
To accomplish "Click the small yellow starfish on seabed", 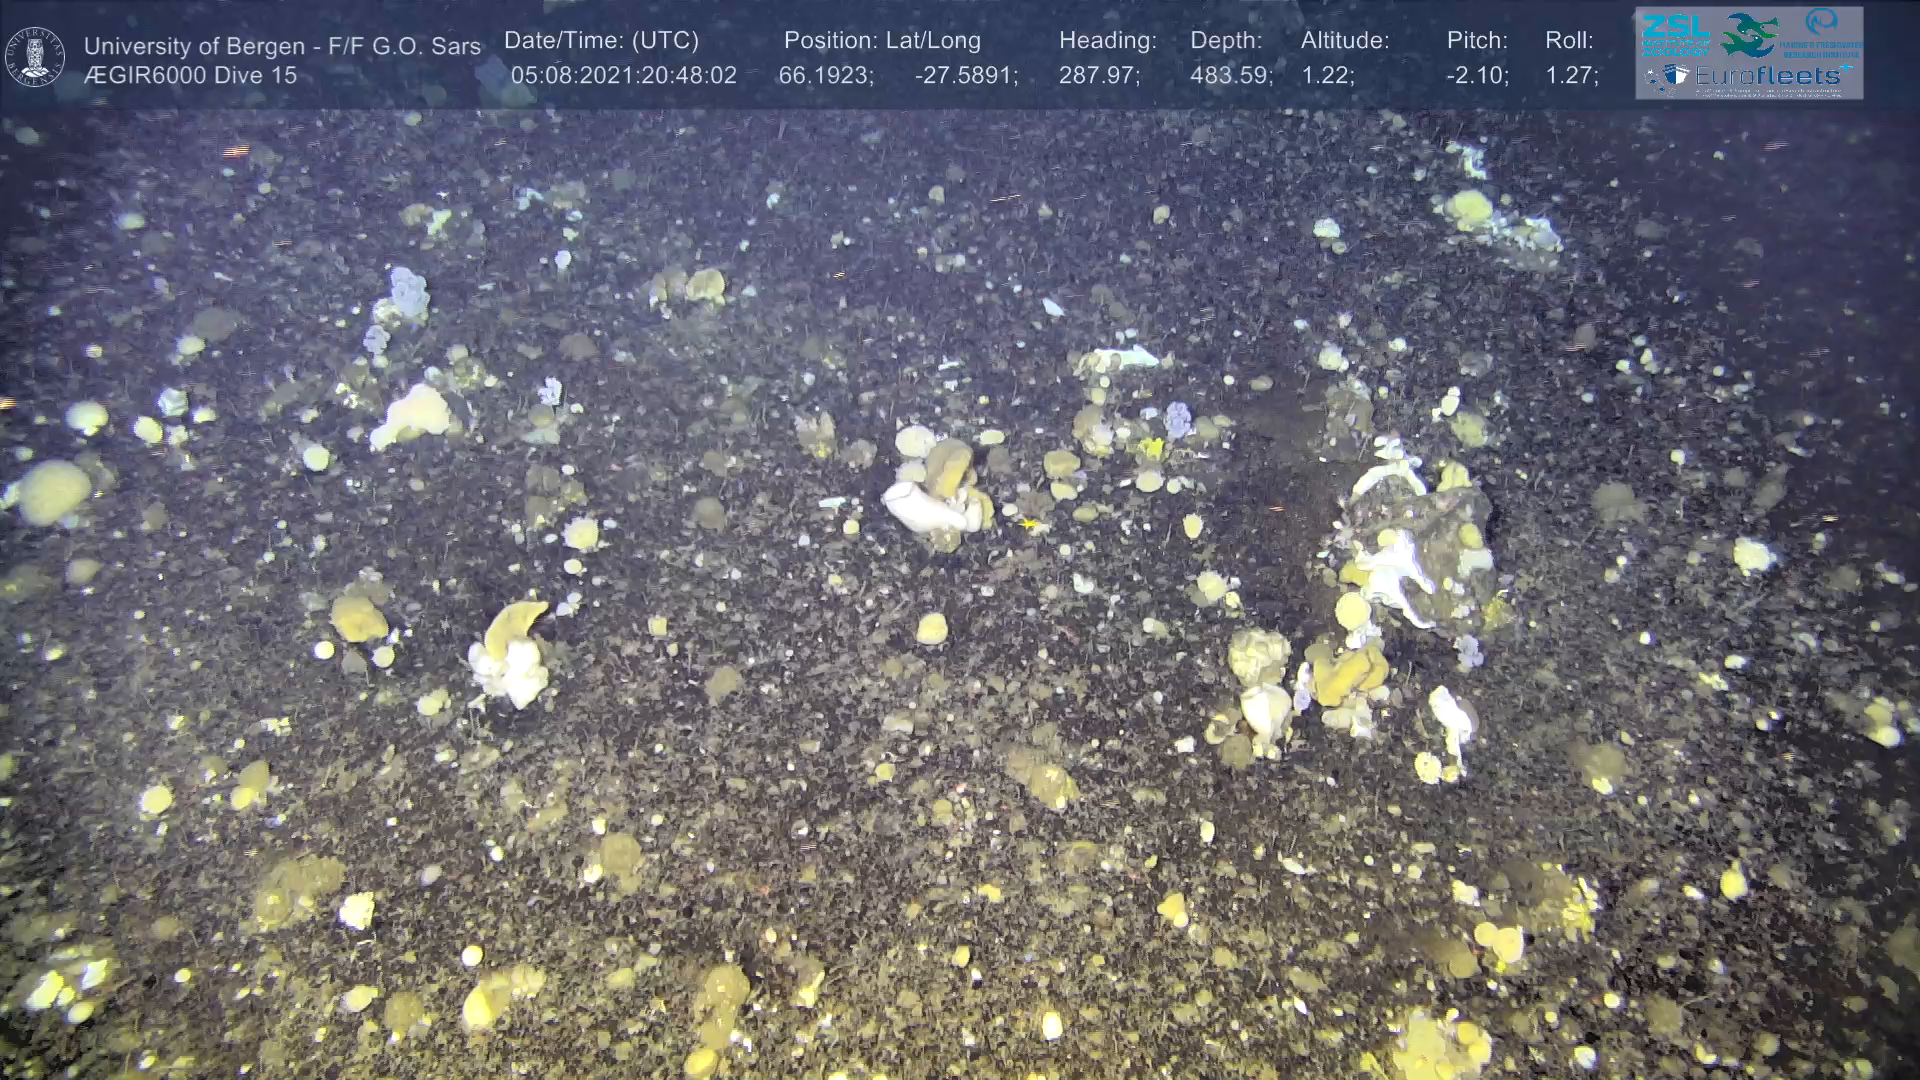I will point(1027,523).
